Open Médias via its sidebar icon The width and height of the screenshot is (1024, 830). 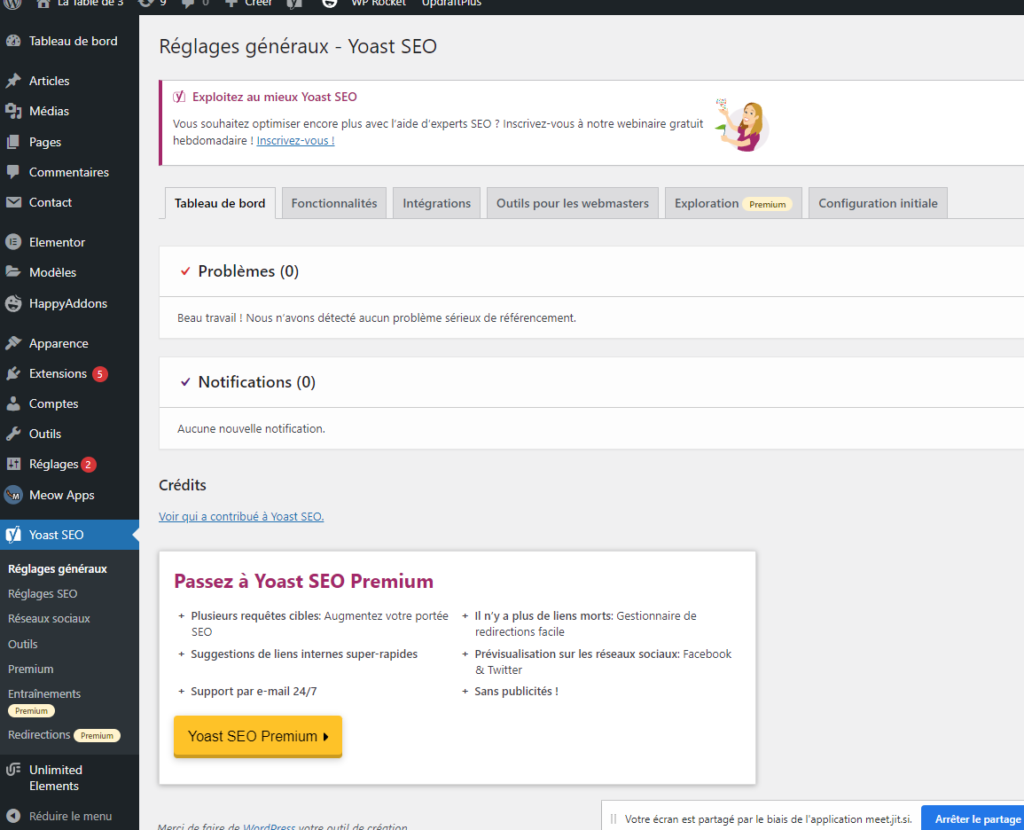click(x=13, y=111)
